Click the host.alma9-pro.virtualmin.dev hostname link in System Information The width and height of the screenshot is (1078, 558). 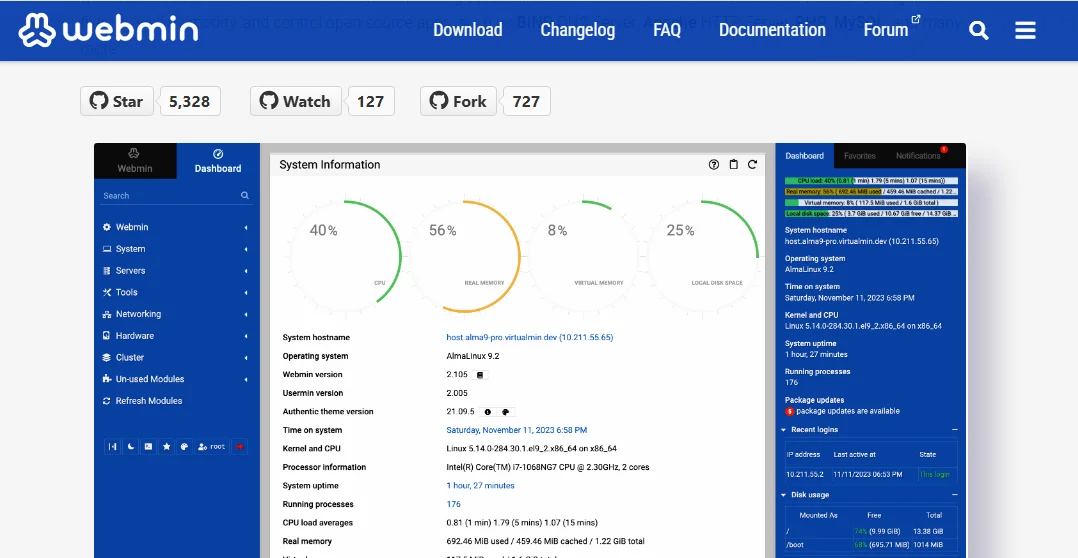pos(529,337)
